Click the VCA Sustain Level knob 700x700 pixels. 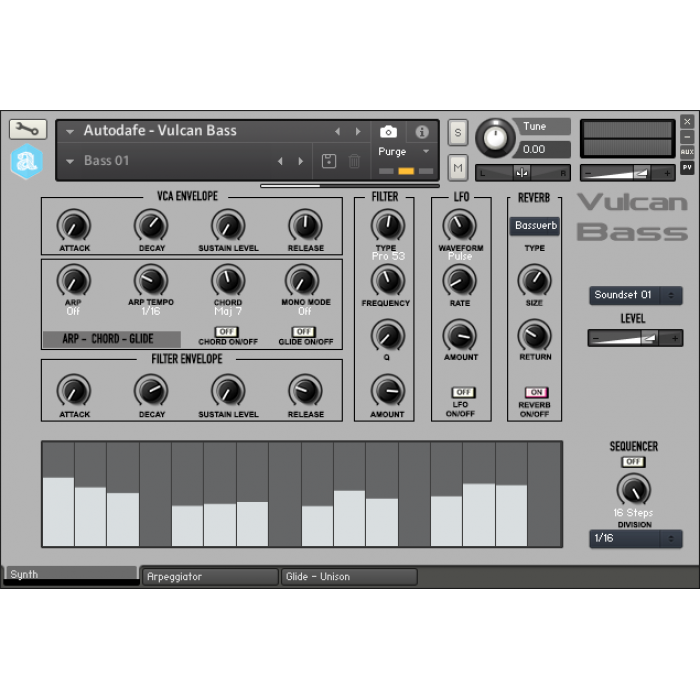(228, 226)
